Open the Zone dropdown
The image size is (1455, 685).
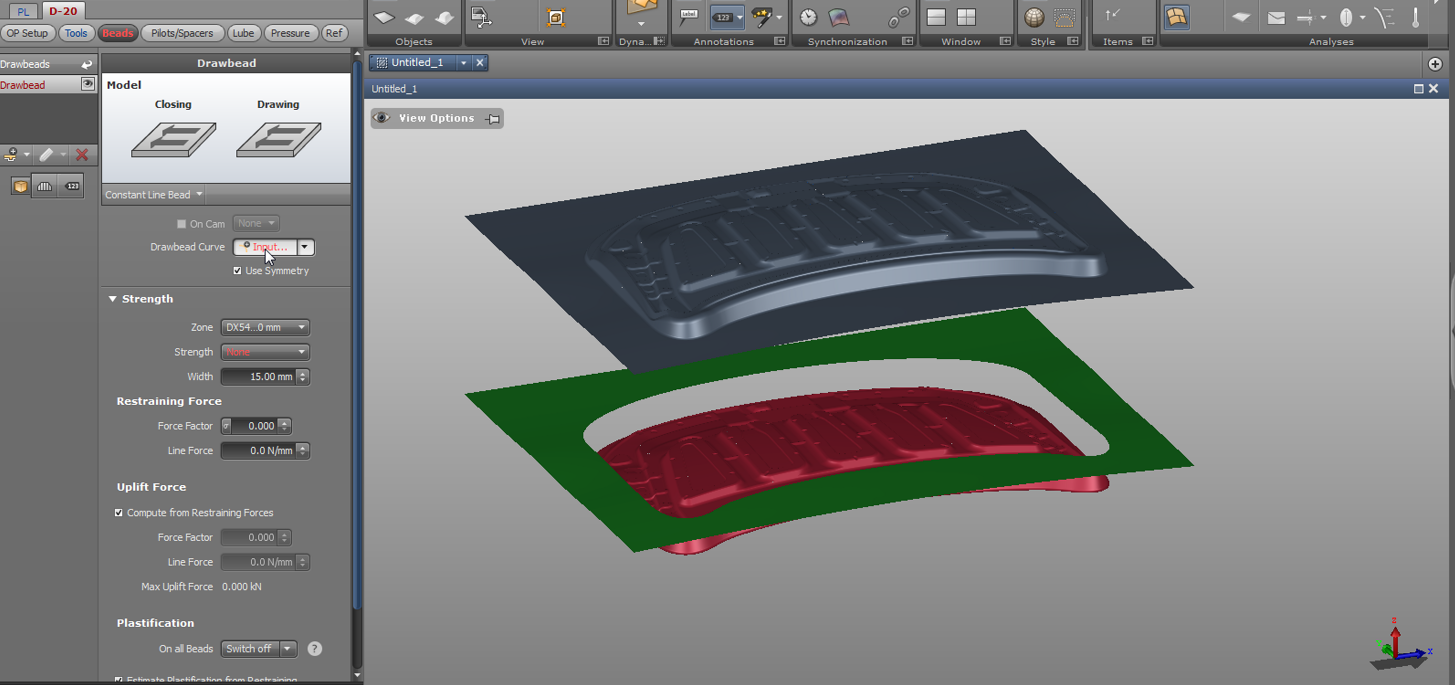265,327
